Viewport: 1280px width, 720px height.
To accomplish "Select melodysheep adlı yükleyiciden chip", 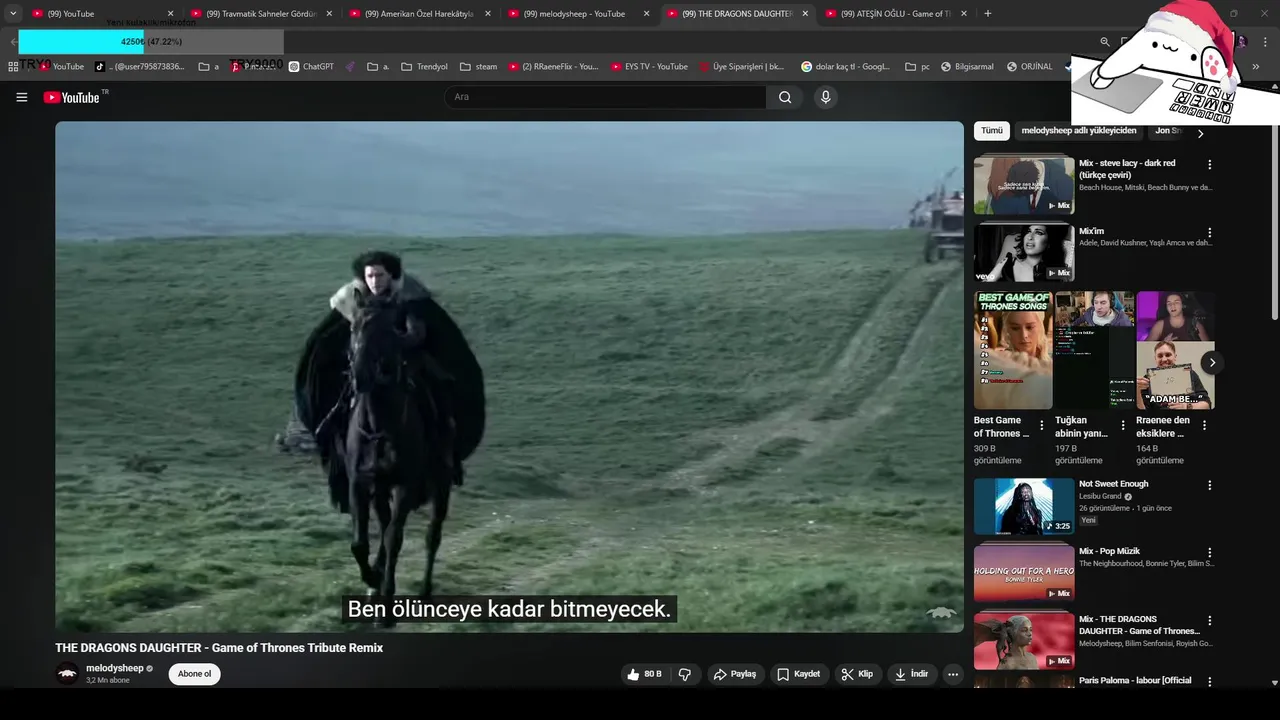I will tap(1079, 131).
